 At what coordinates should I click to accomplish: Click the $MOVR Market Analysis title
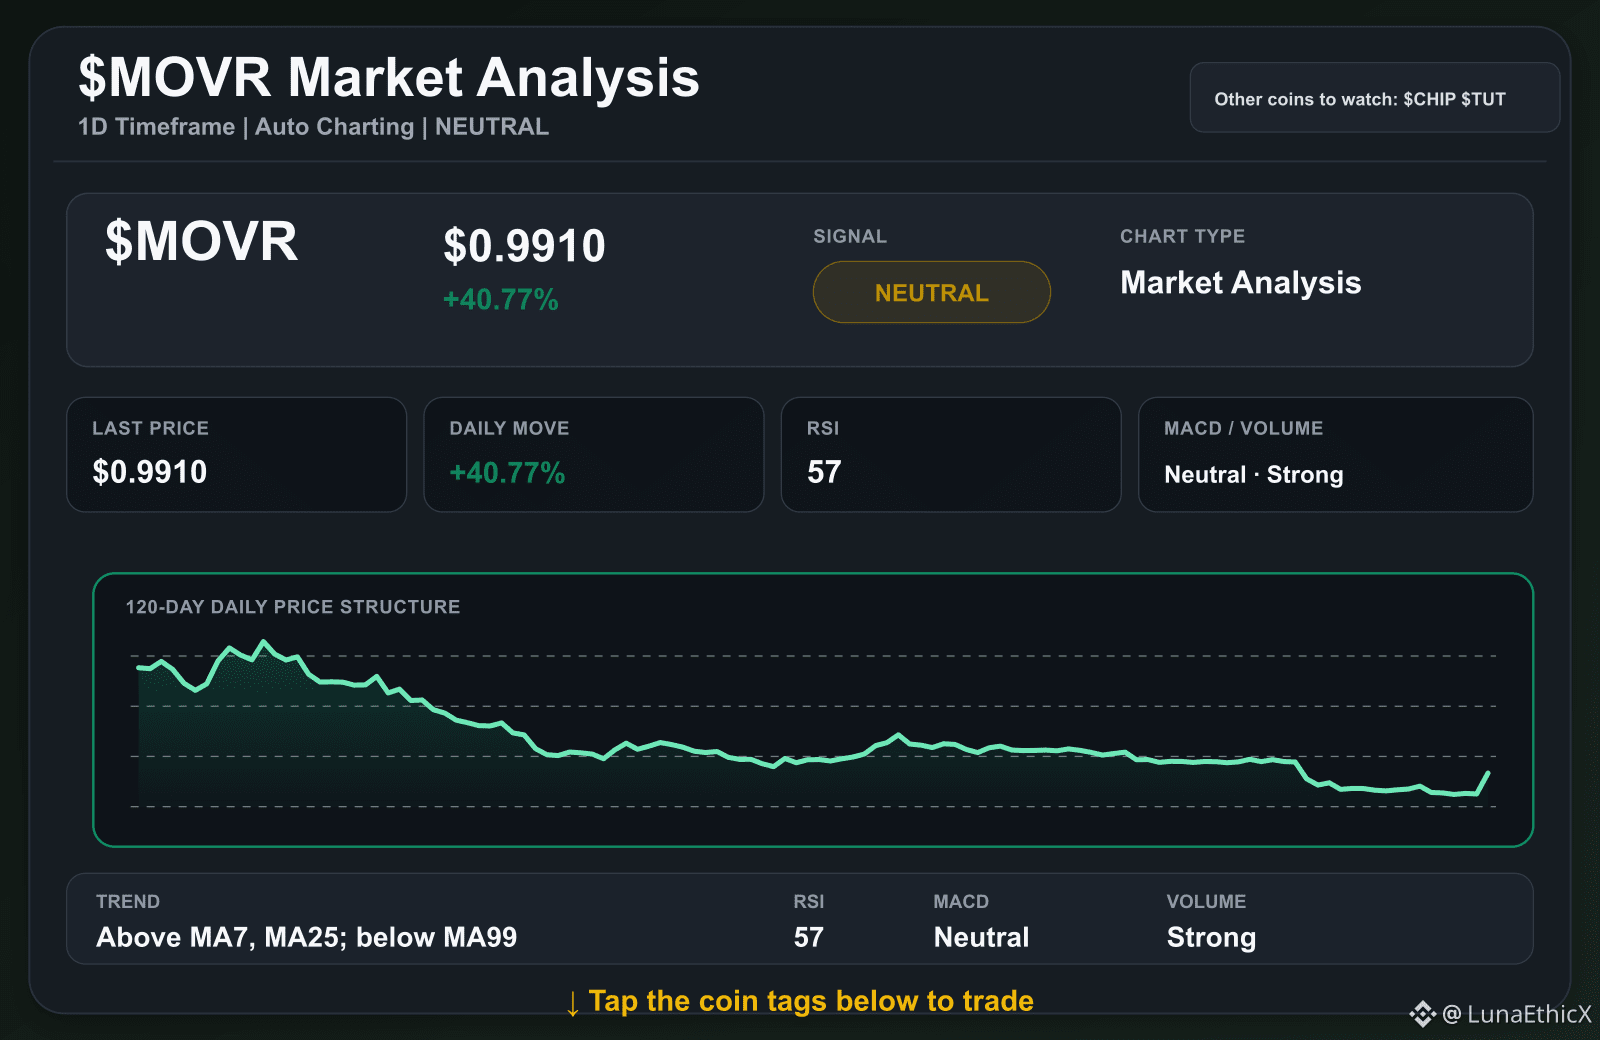389,77
